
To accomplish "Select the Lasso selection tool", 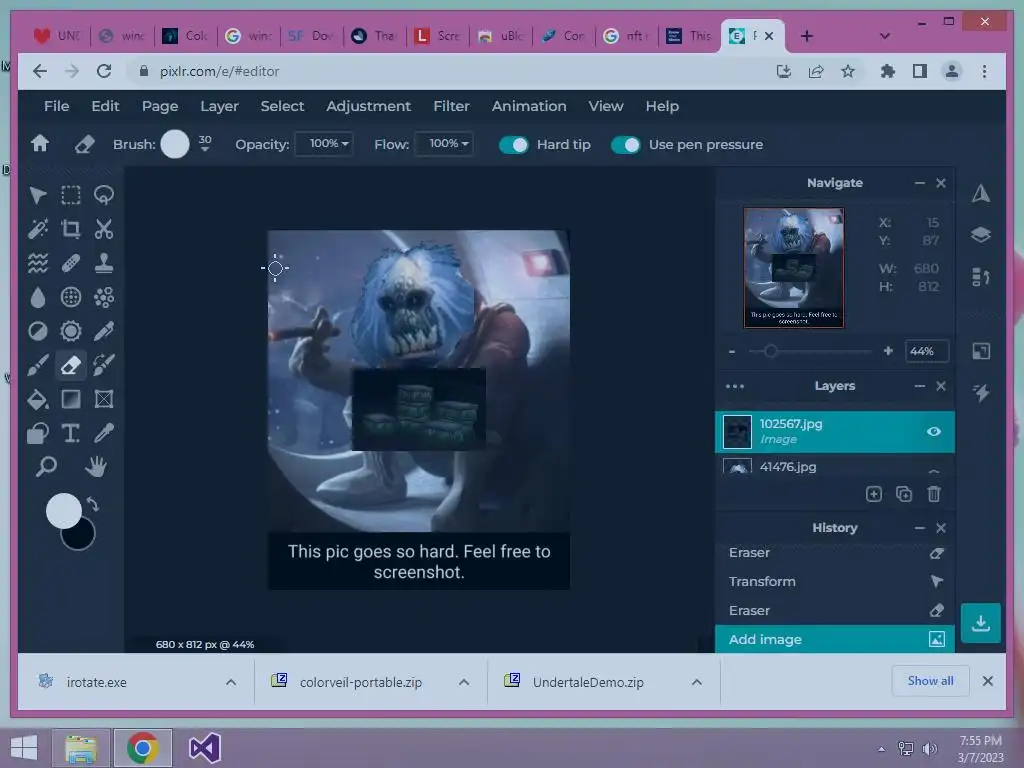I will tap(104, 195).
